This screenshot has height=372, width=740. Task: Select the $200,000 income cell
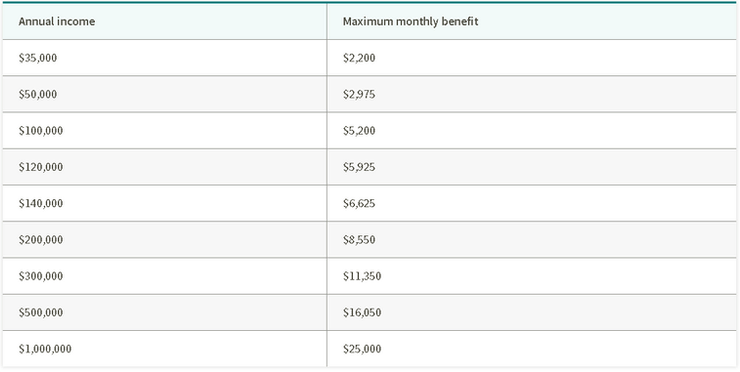[164, 239]
